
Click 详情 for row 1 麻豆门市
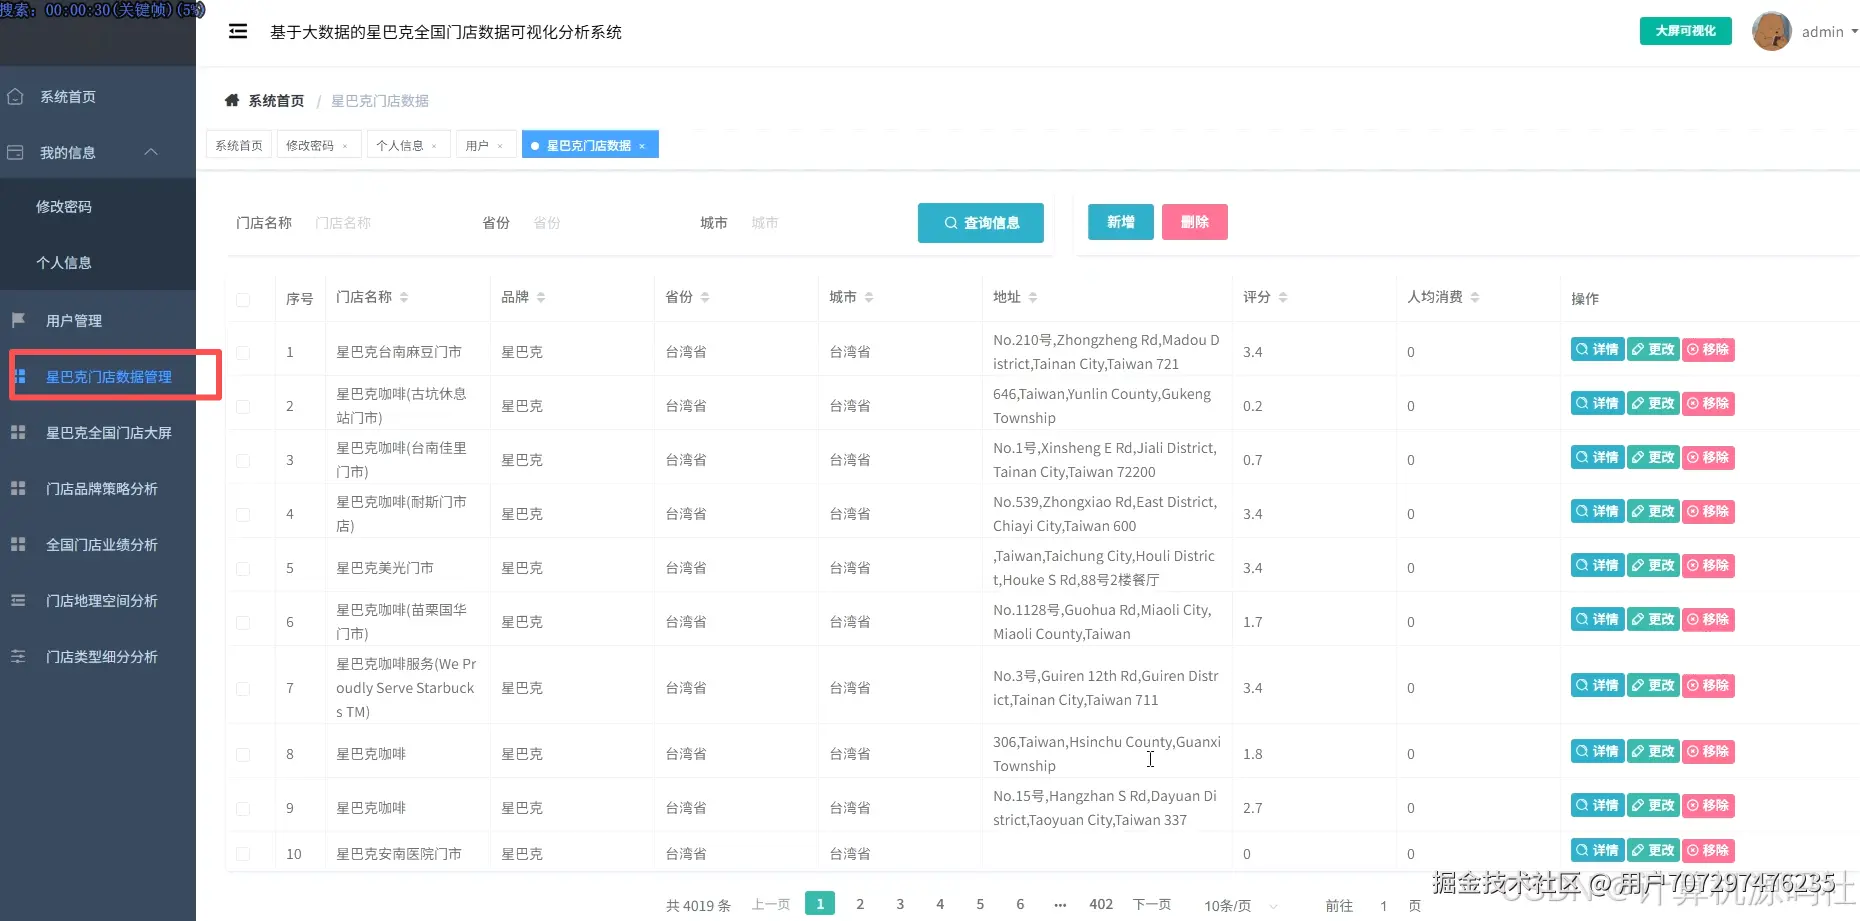(x=1597, y=350)
